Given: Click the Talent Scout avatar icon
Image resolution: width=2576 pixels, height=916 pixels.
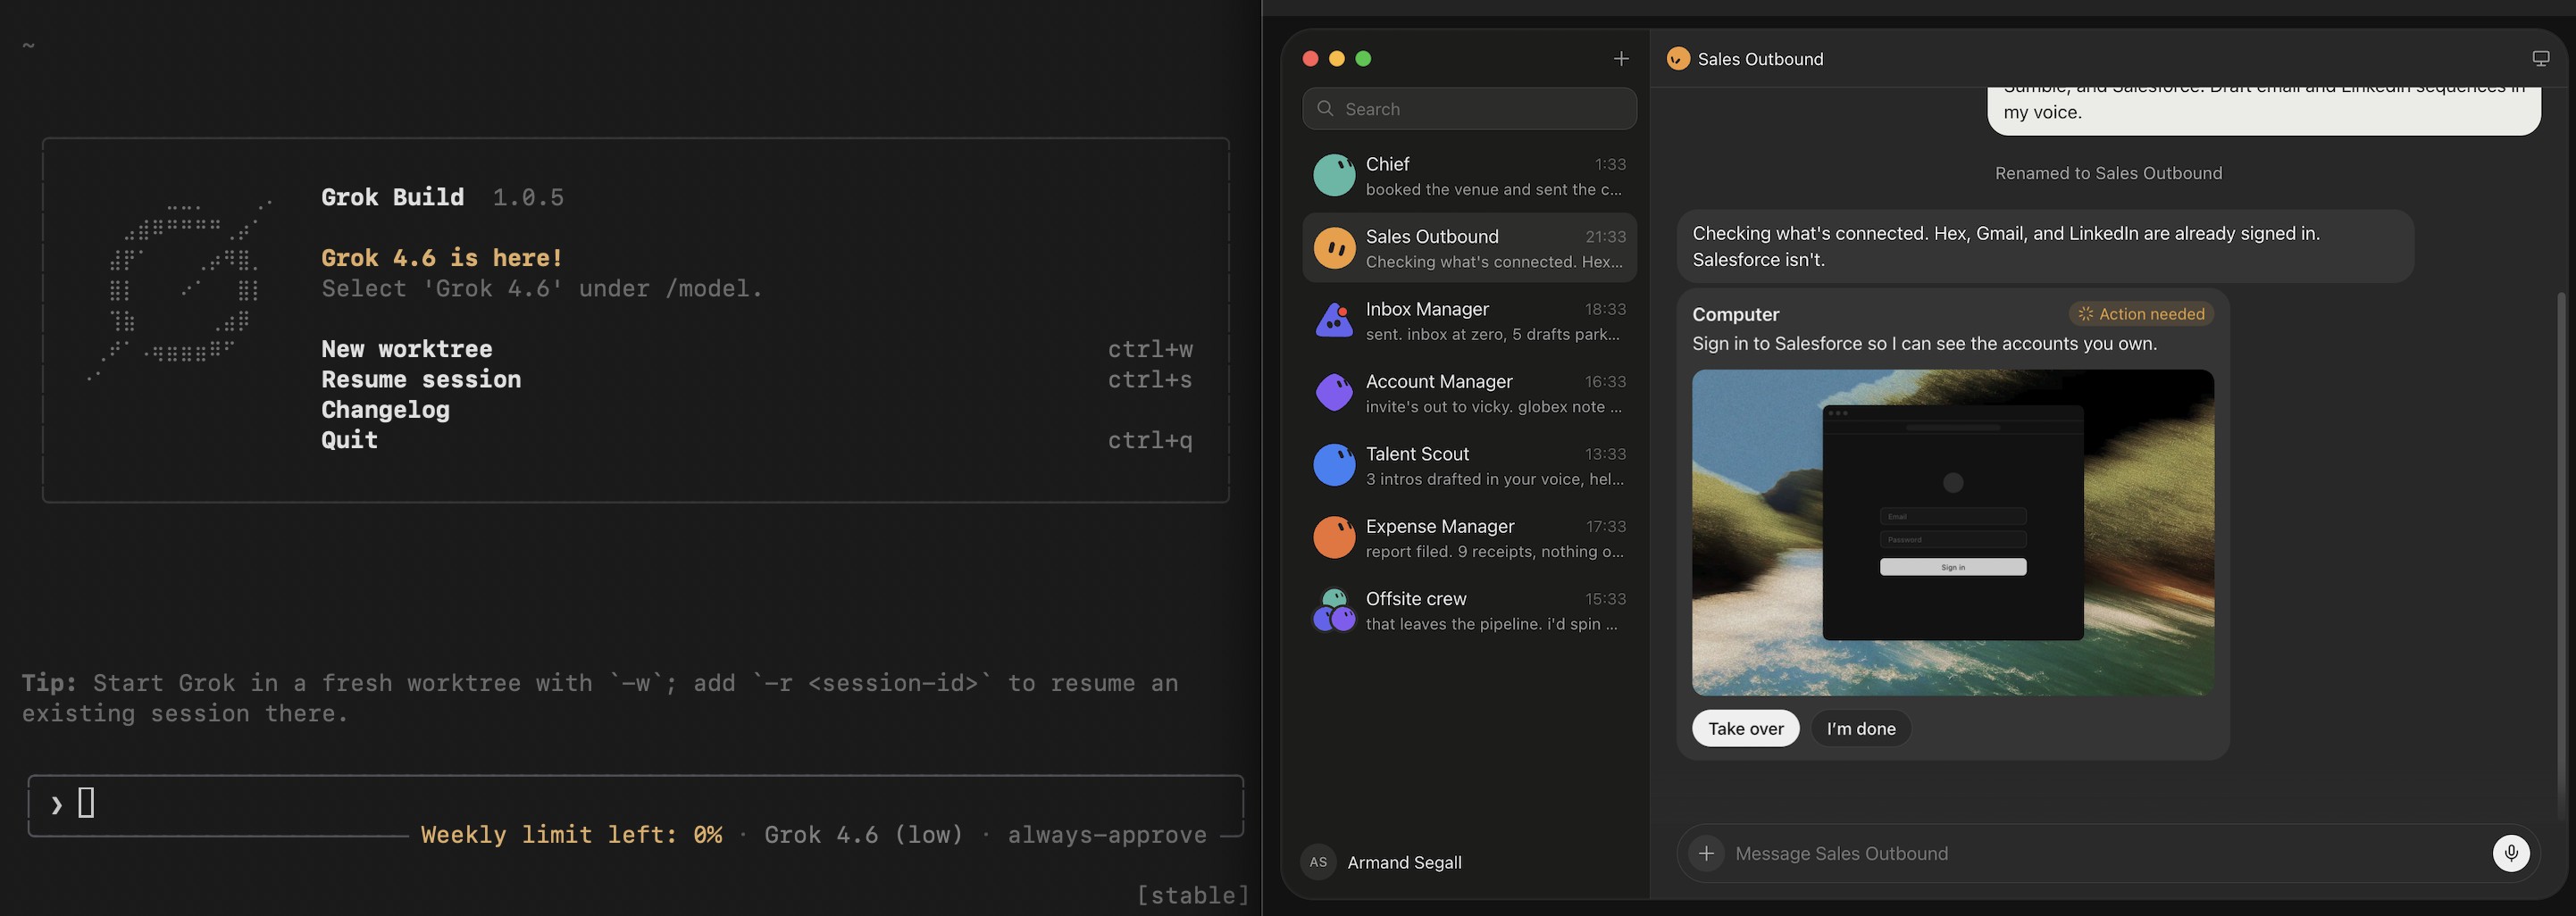Looking at the screenshot, I should (x=1334, y=465).
